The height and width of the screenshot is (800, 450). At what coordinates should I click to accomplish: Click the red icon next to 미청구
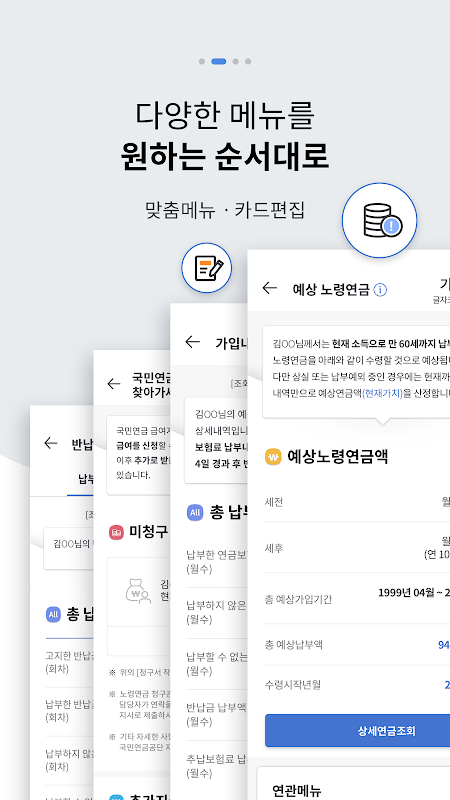click(x=116, y=533)
